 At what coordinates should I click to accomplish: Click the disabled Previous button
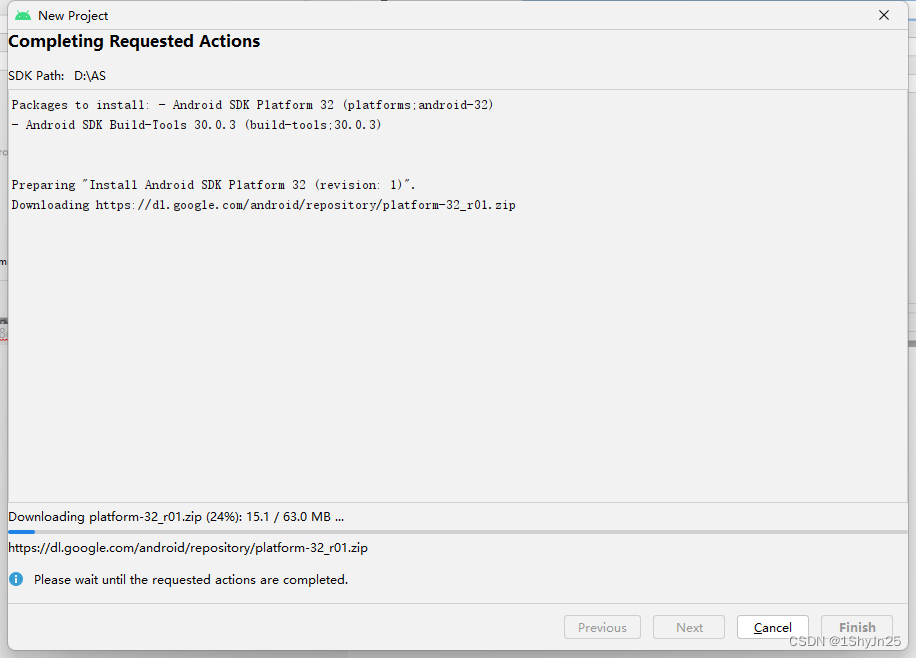pos(602,627)
